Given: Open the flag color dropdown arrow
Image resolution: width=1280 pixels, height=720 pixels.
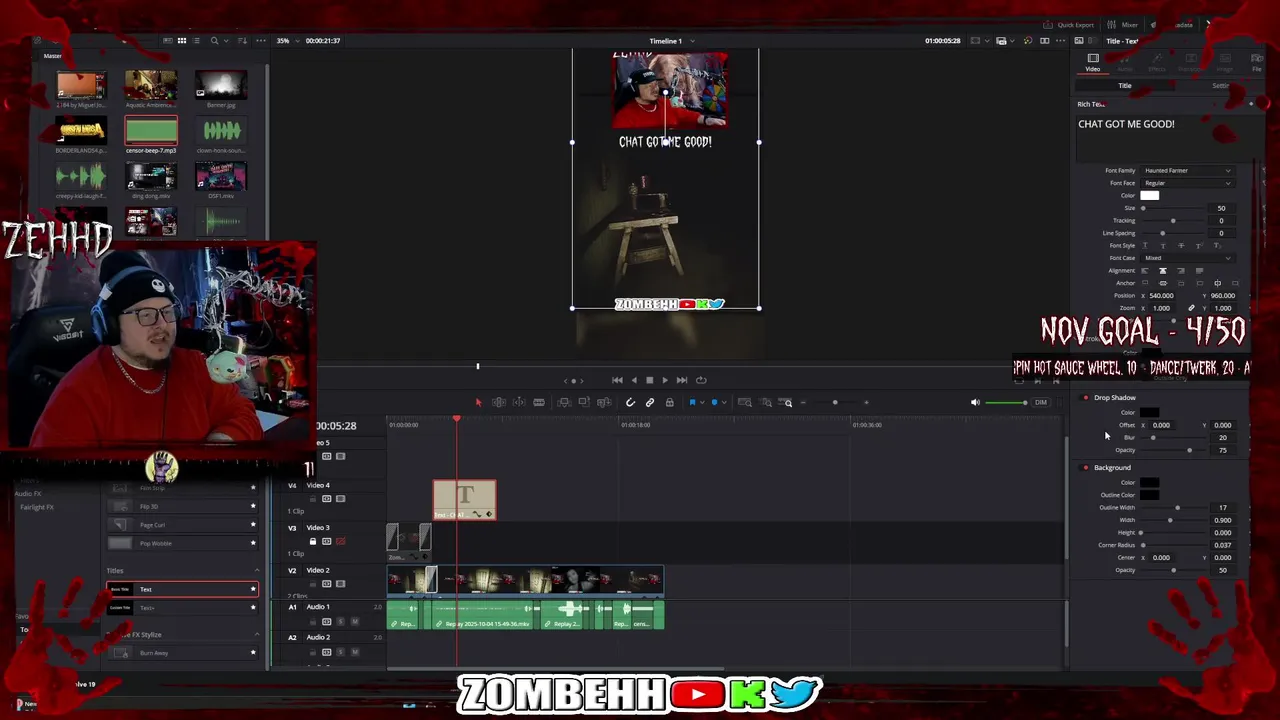Looking at the screenshot, I should tap(702, 402).
